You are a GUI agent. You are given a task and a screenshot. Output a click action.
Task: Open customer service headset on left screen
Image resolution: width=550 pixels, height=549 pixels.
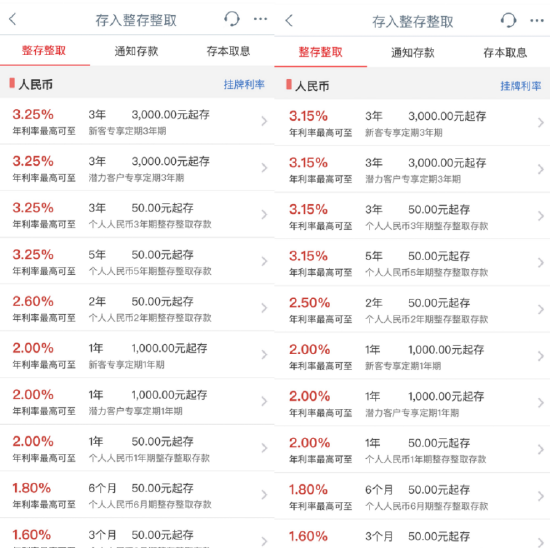click(232, 19)
